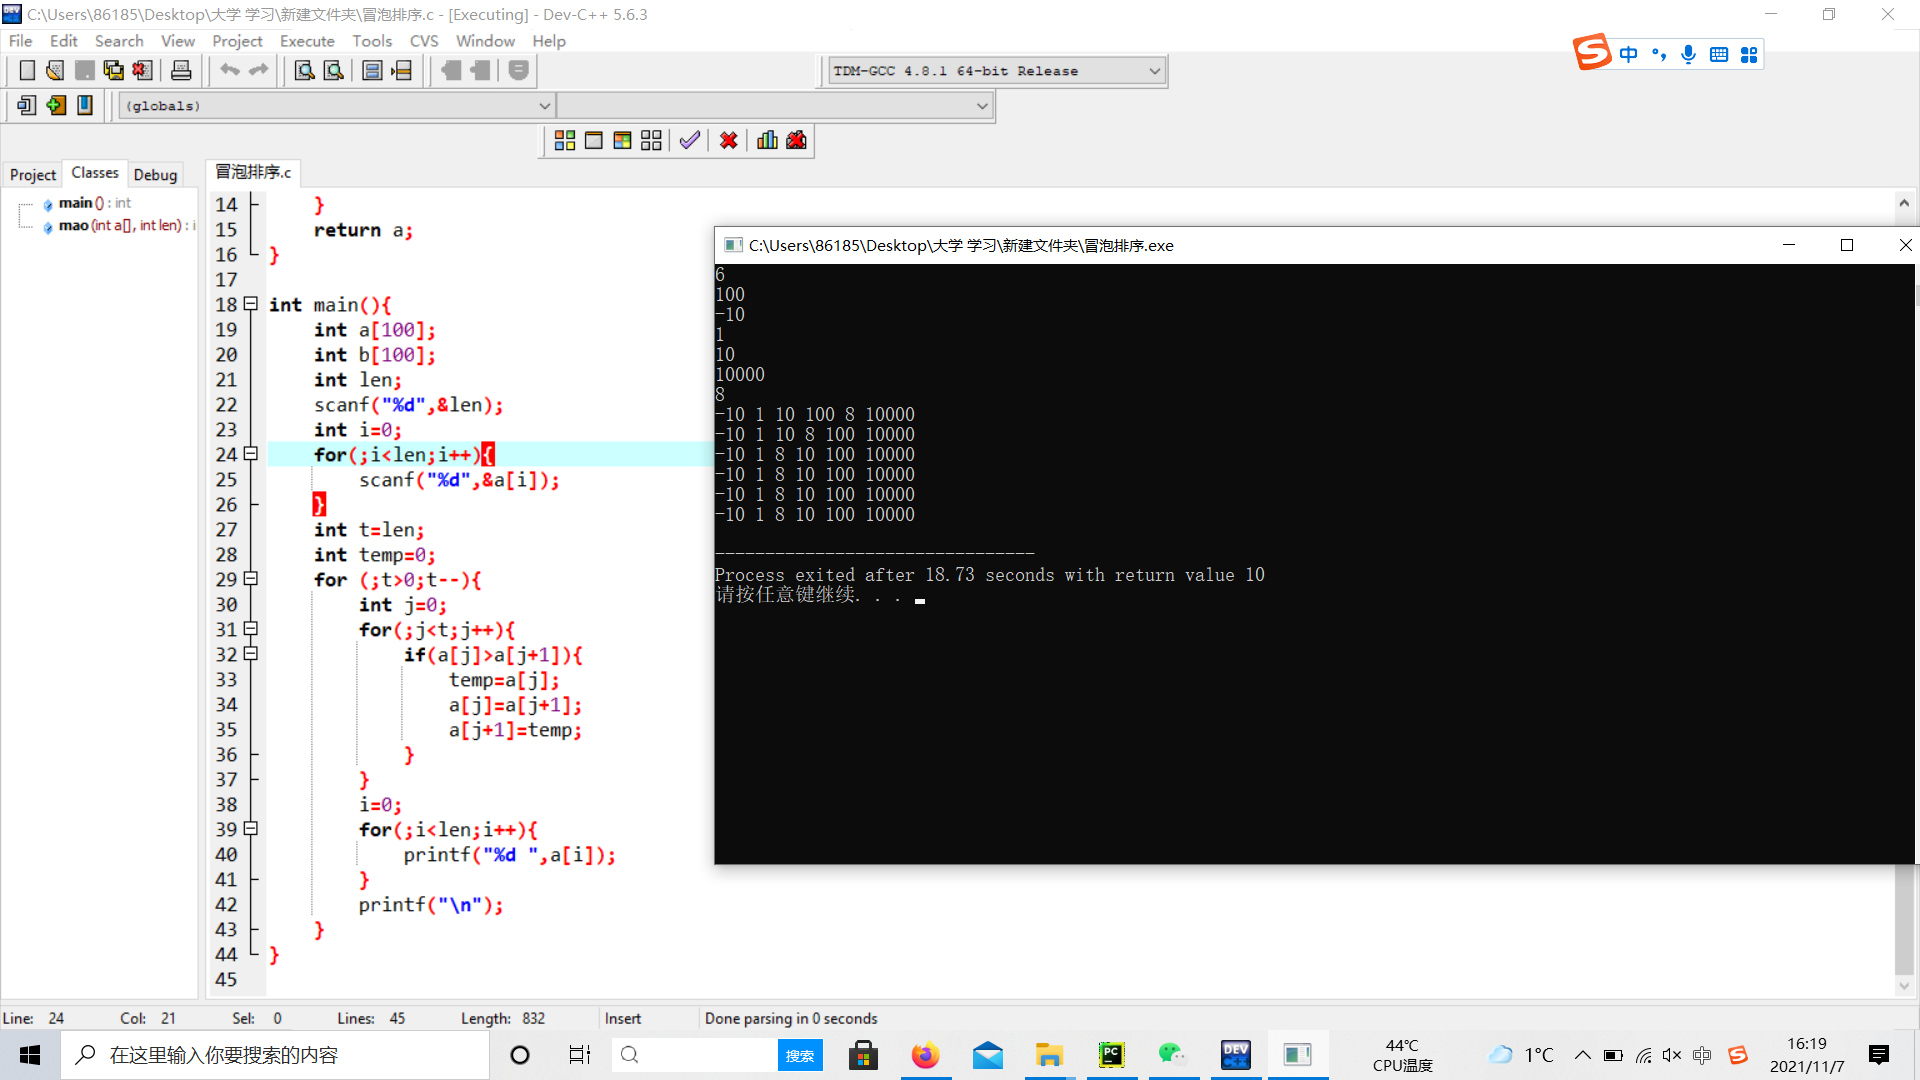
Task: Open the empty function dropdown beside globals
Action: (982, 106)
